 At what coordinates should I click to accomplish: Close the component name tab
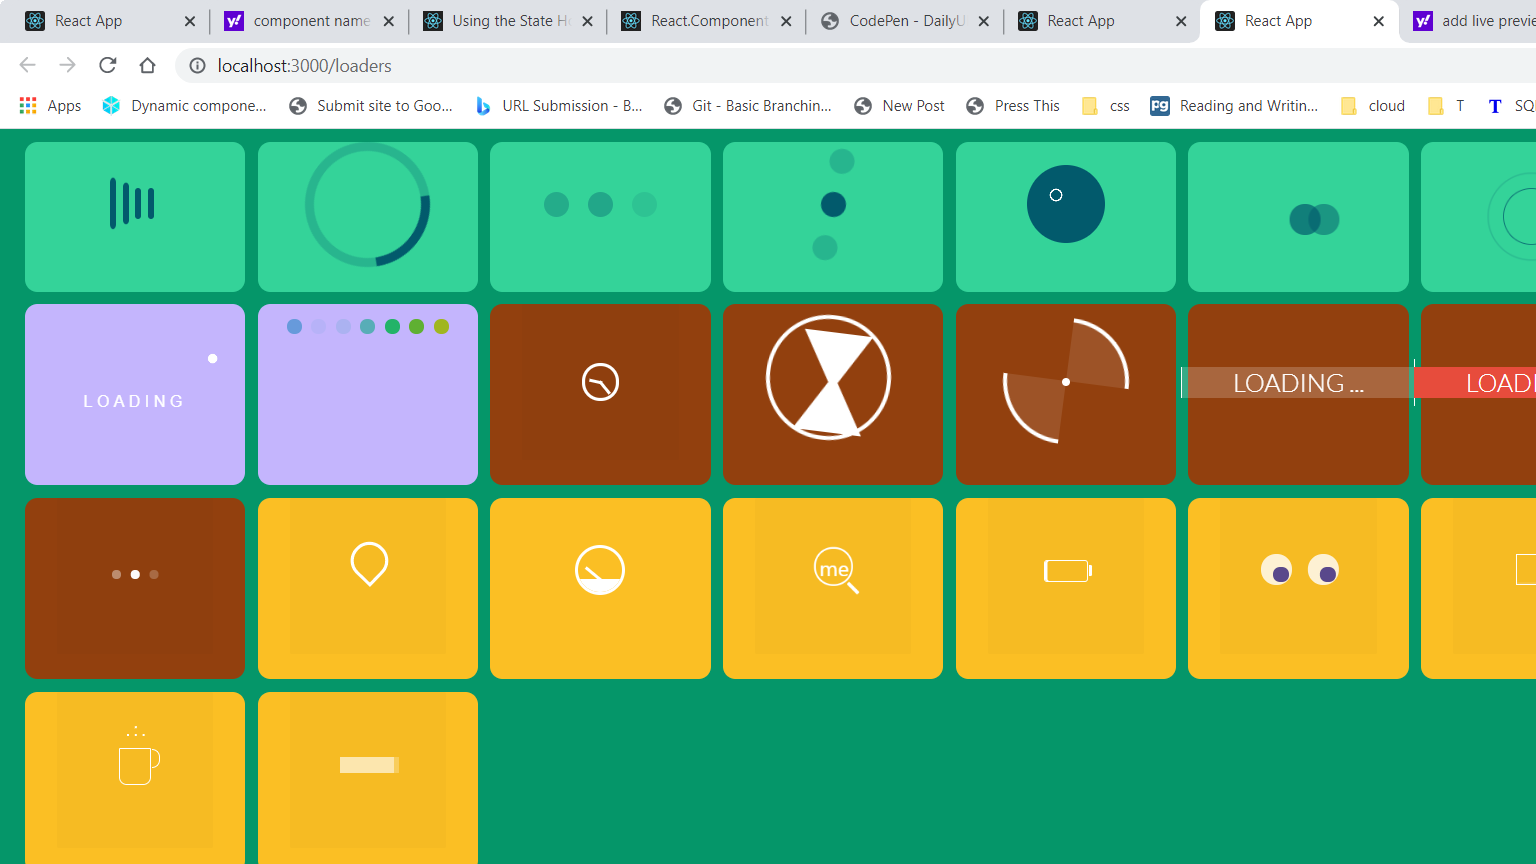click(x=388, y=21)
